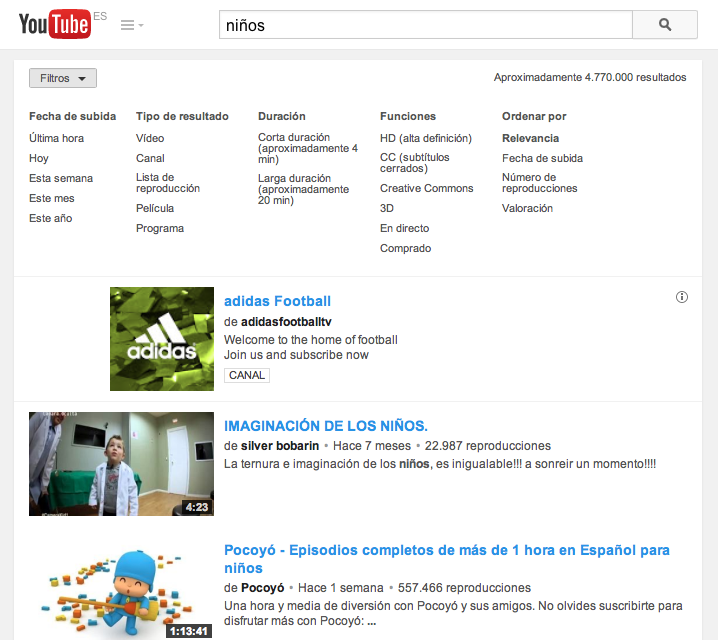Viewport: 718px width, 640px height.
Task: Click the magnifying glass search button
Action: (x=665, y=25)
